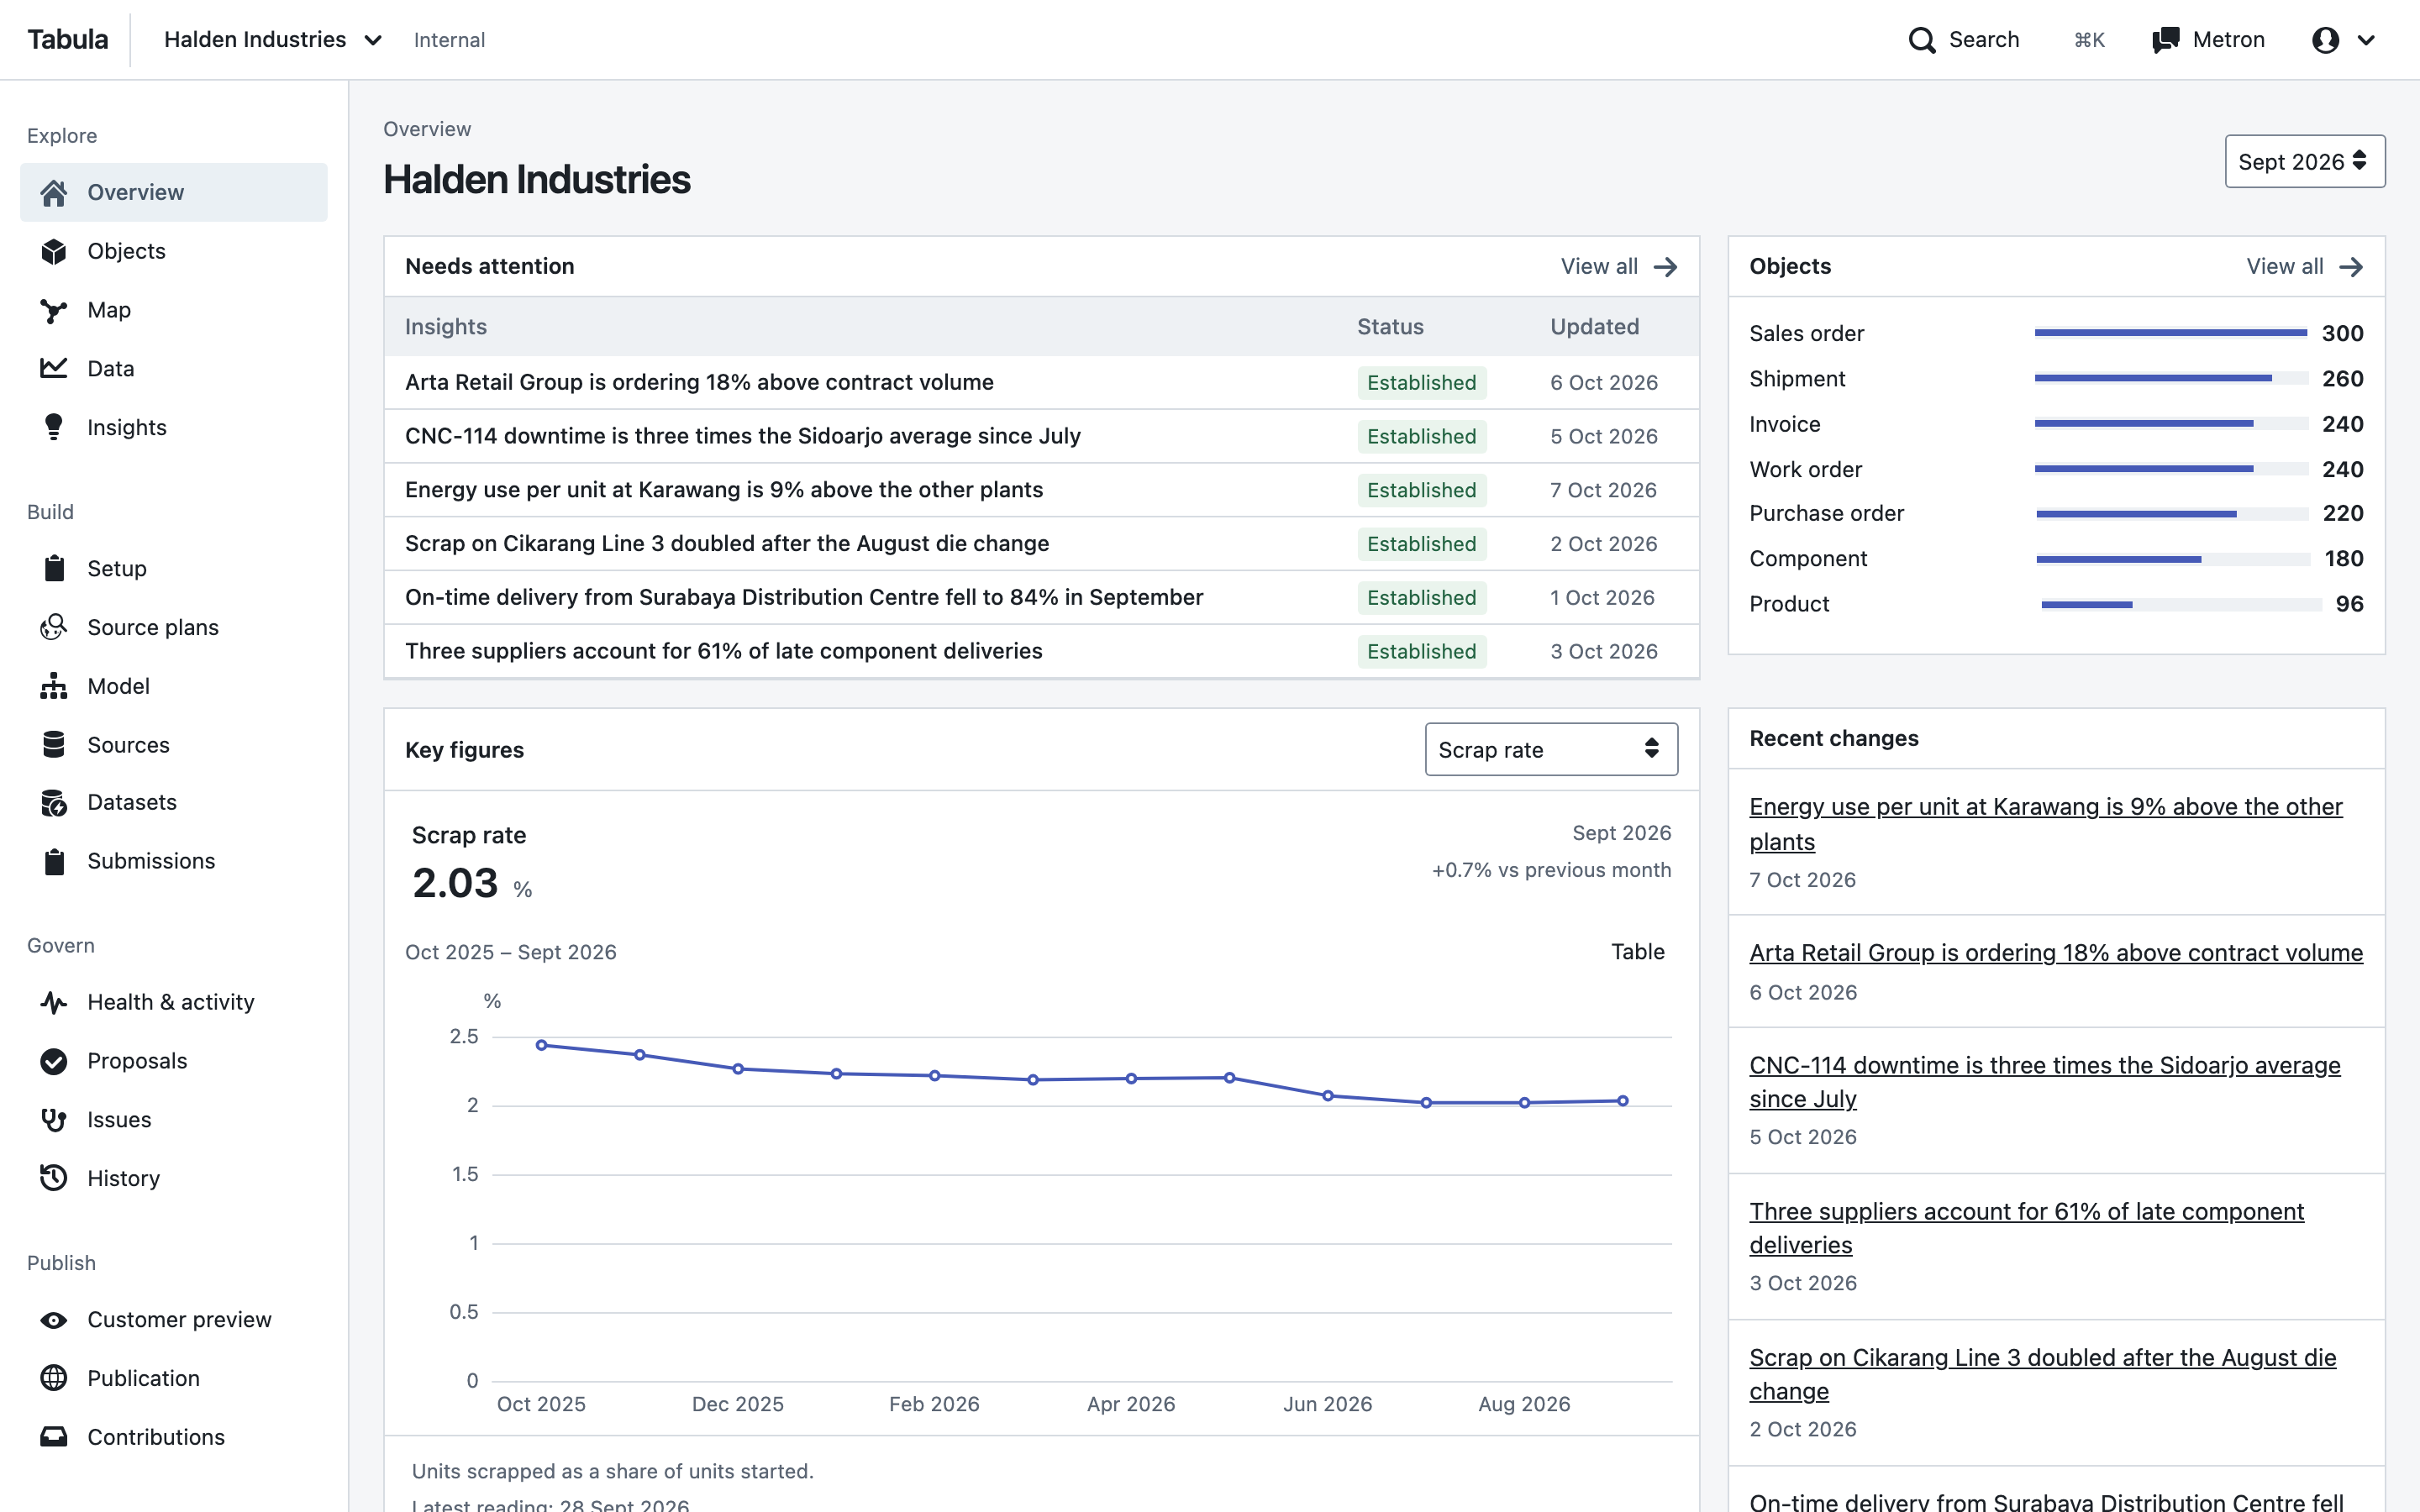
Task: Click the Sept 2026 data point on chart
Action: click(x=1623, y=1101)
